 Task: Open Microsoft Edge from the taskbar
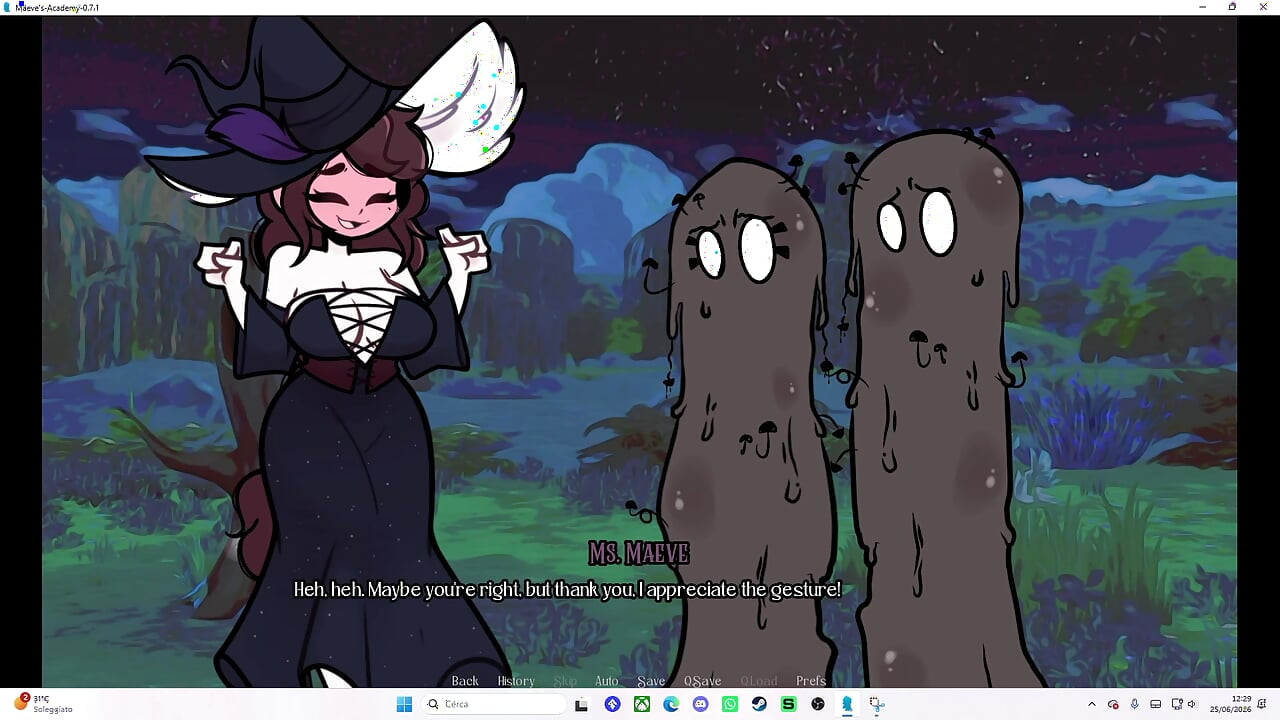[x=671, y=704]
